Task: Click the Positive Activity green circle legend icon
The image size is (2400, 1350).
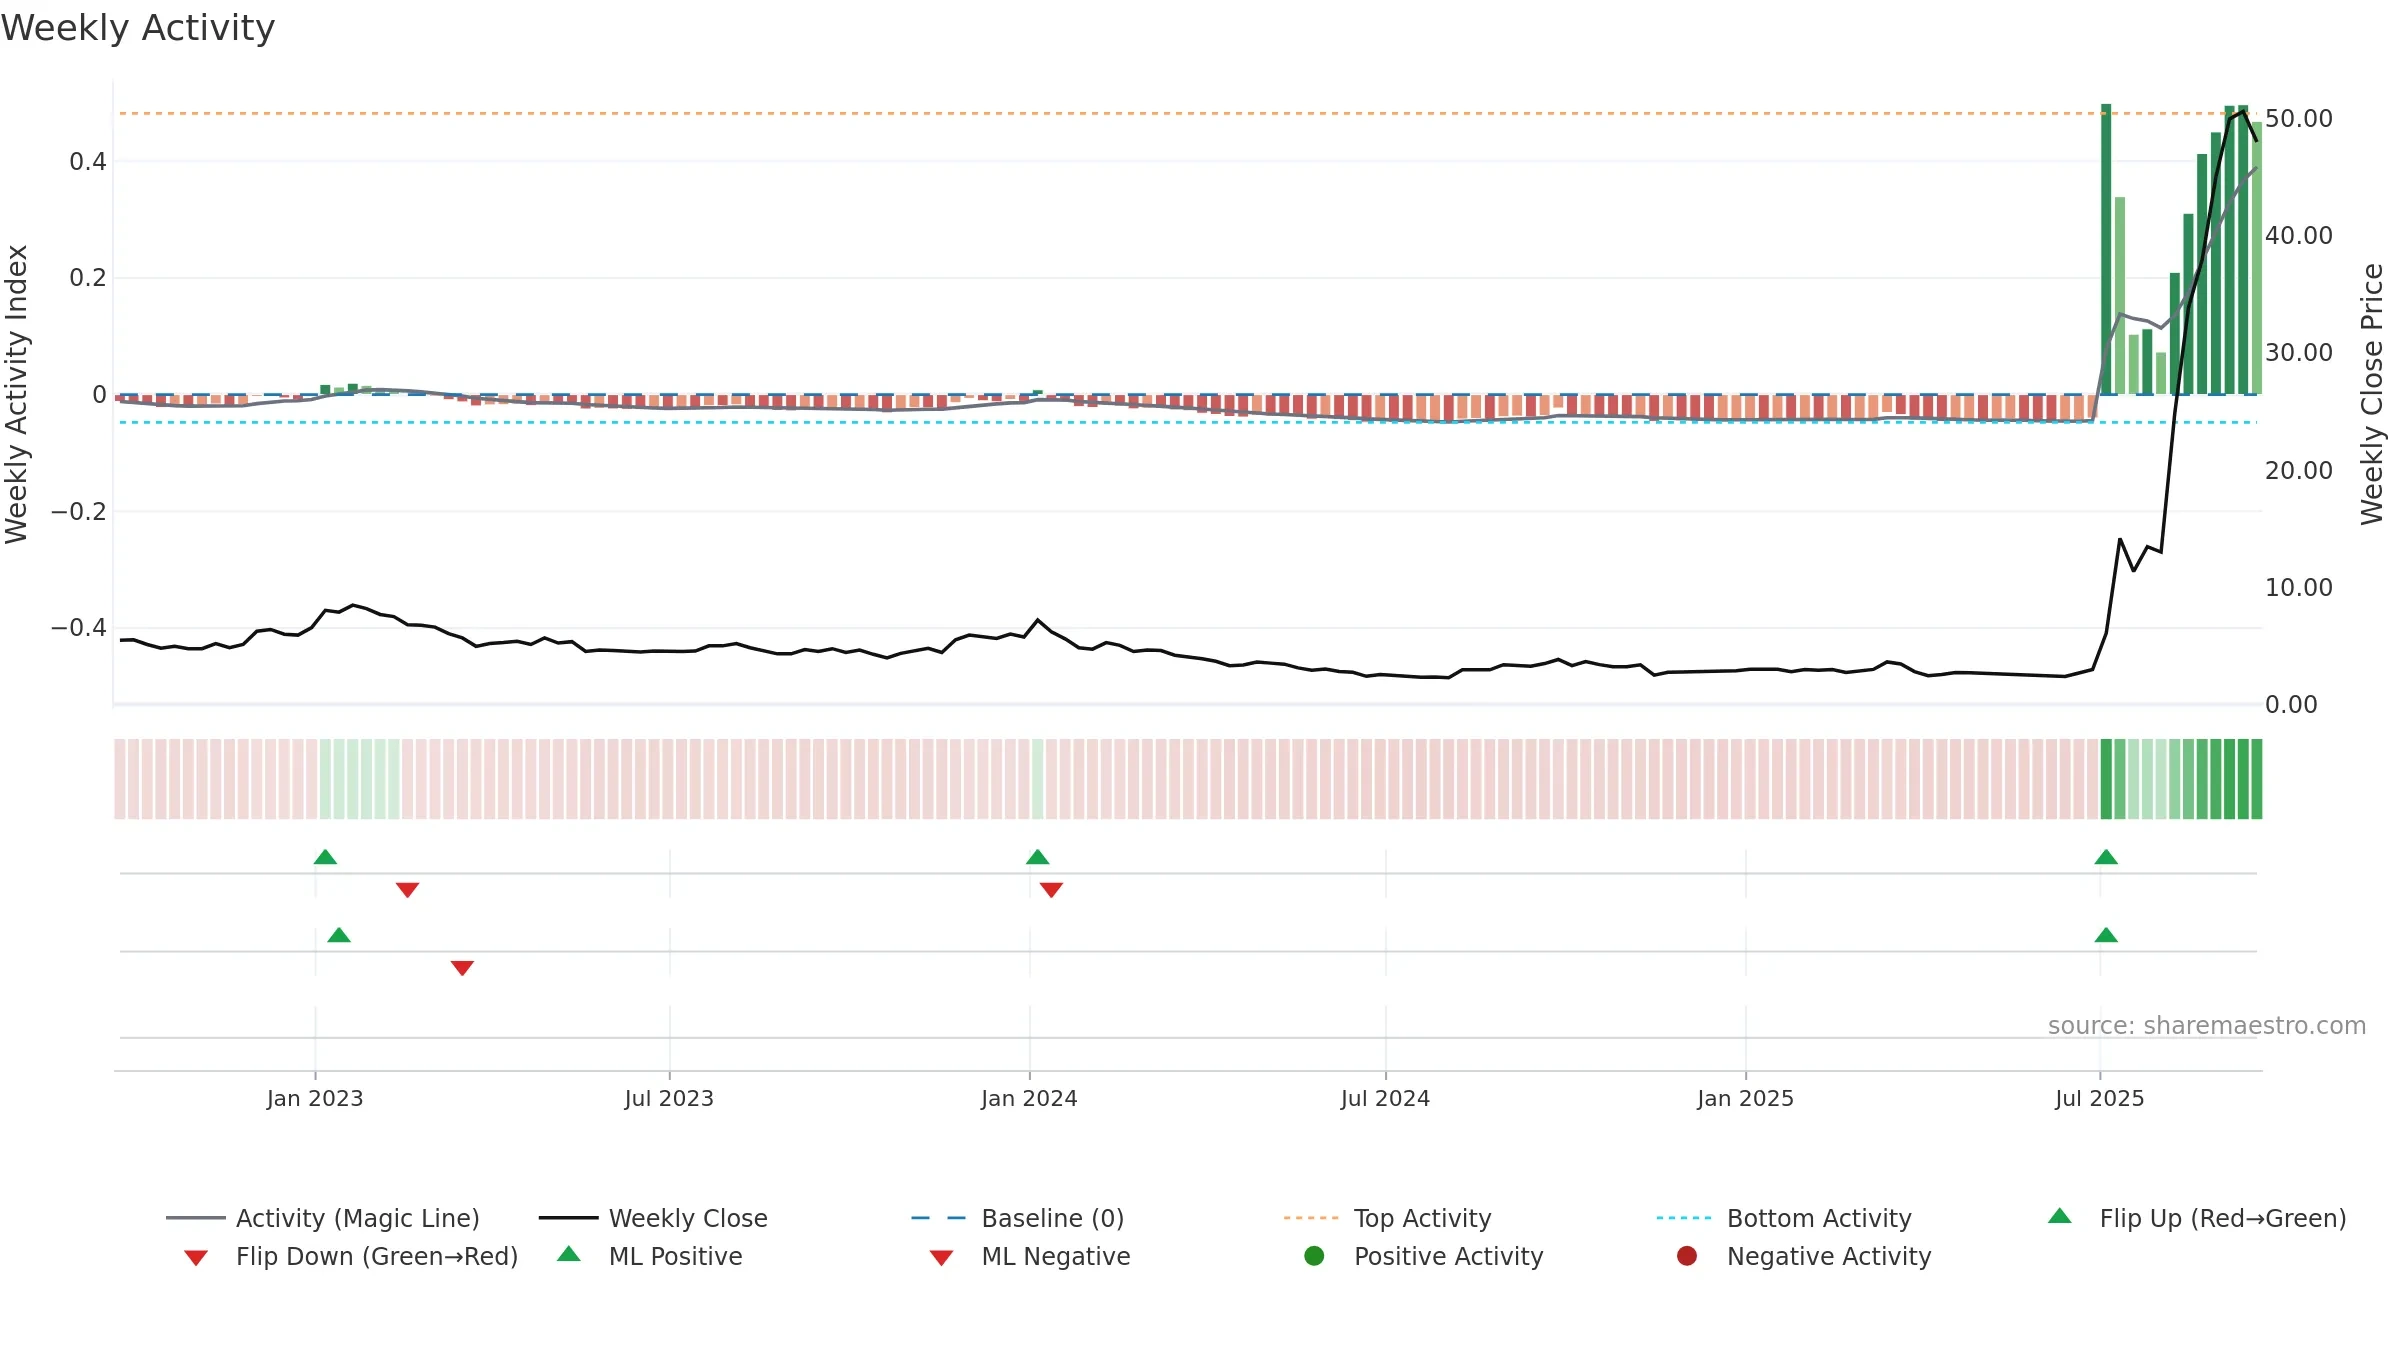Action: [1314, 1256]
